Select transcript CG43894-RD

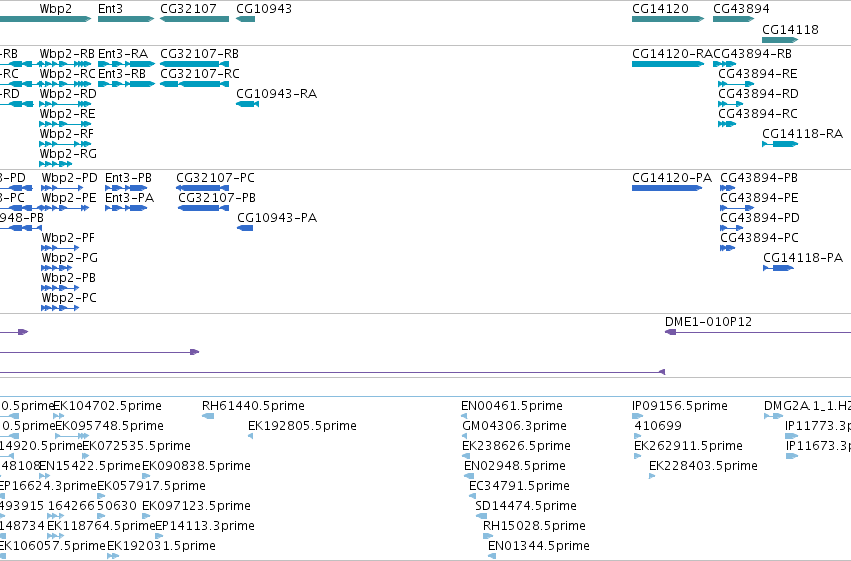click(x=731, y=104)
